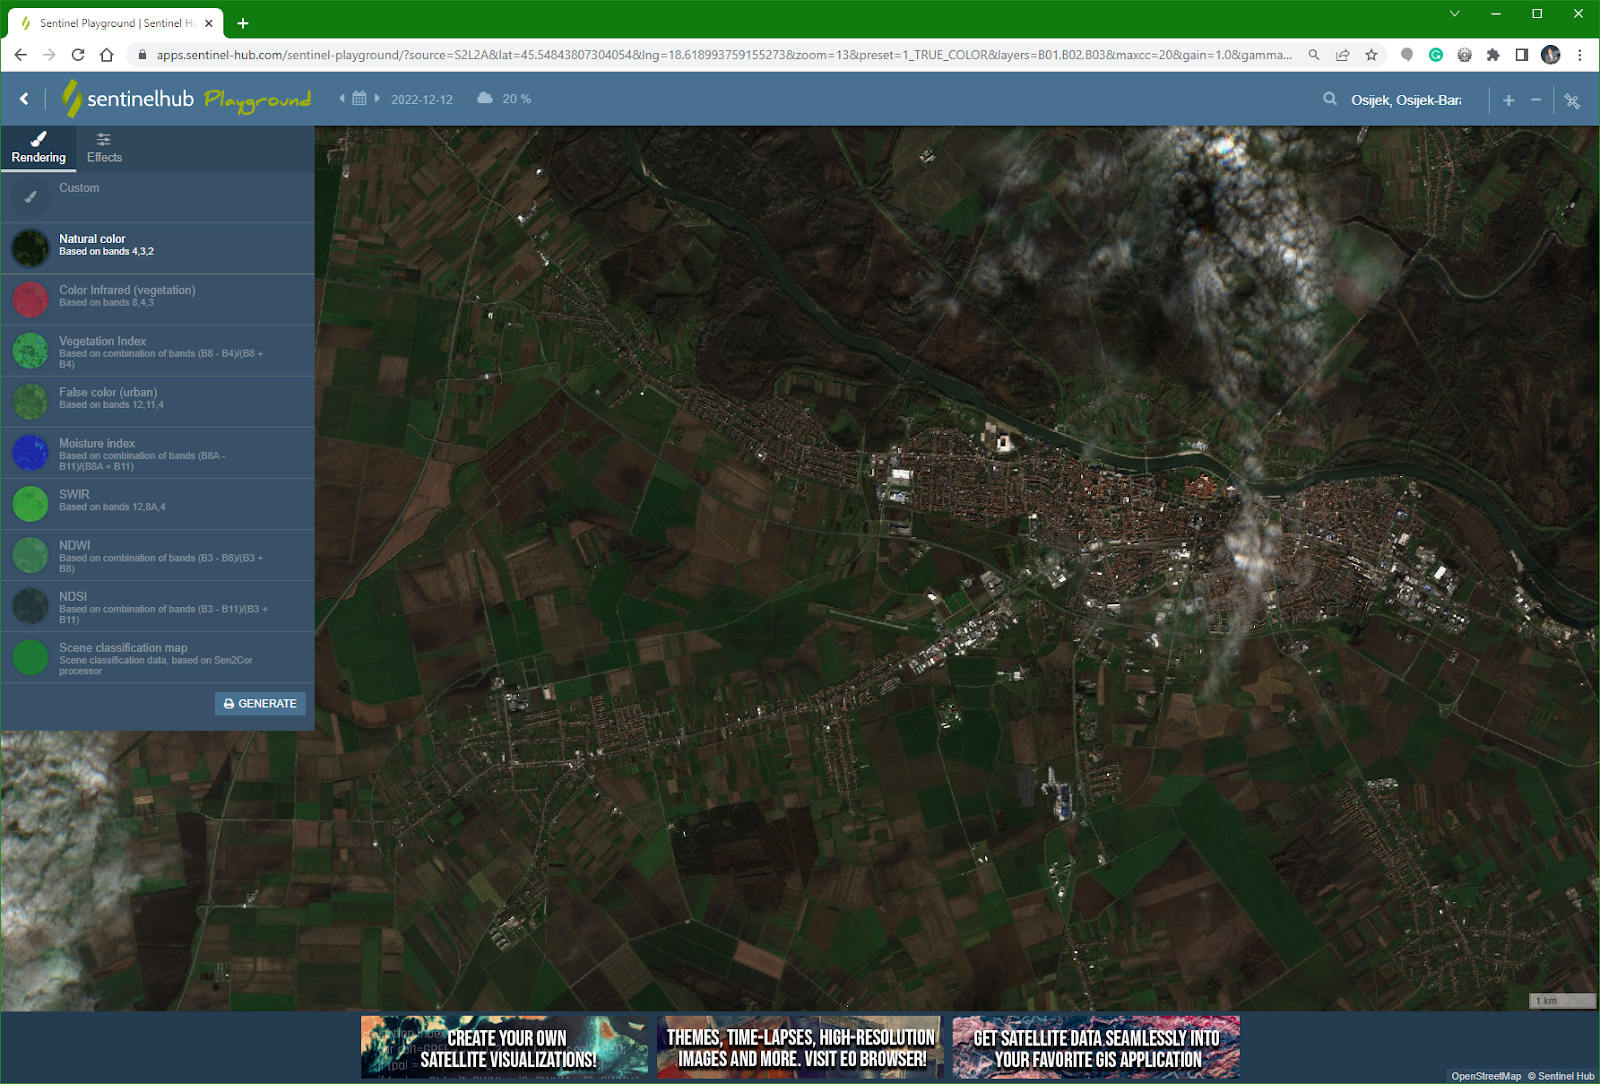Open the calendar date picker icon
Viewport: 1600px width, 1084px height.
click(359, 98)
